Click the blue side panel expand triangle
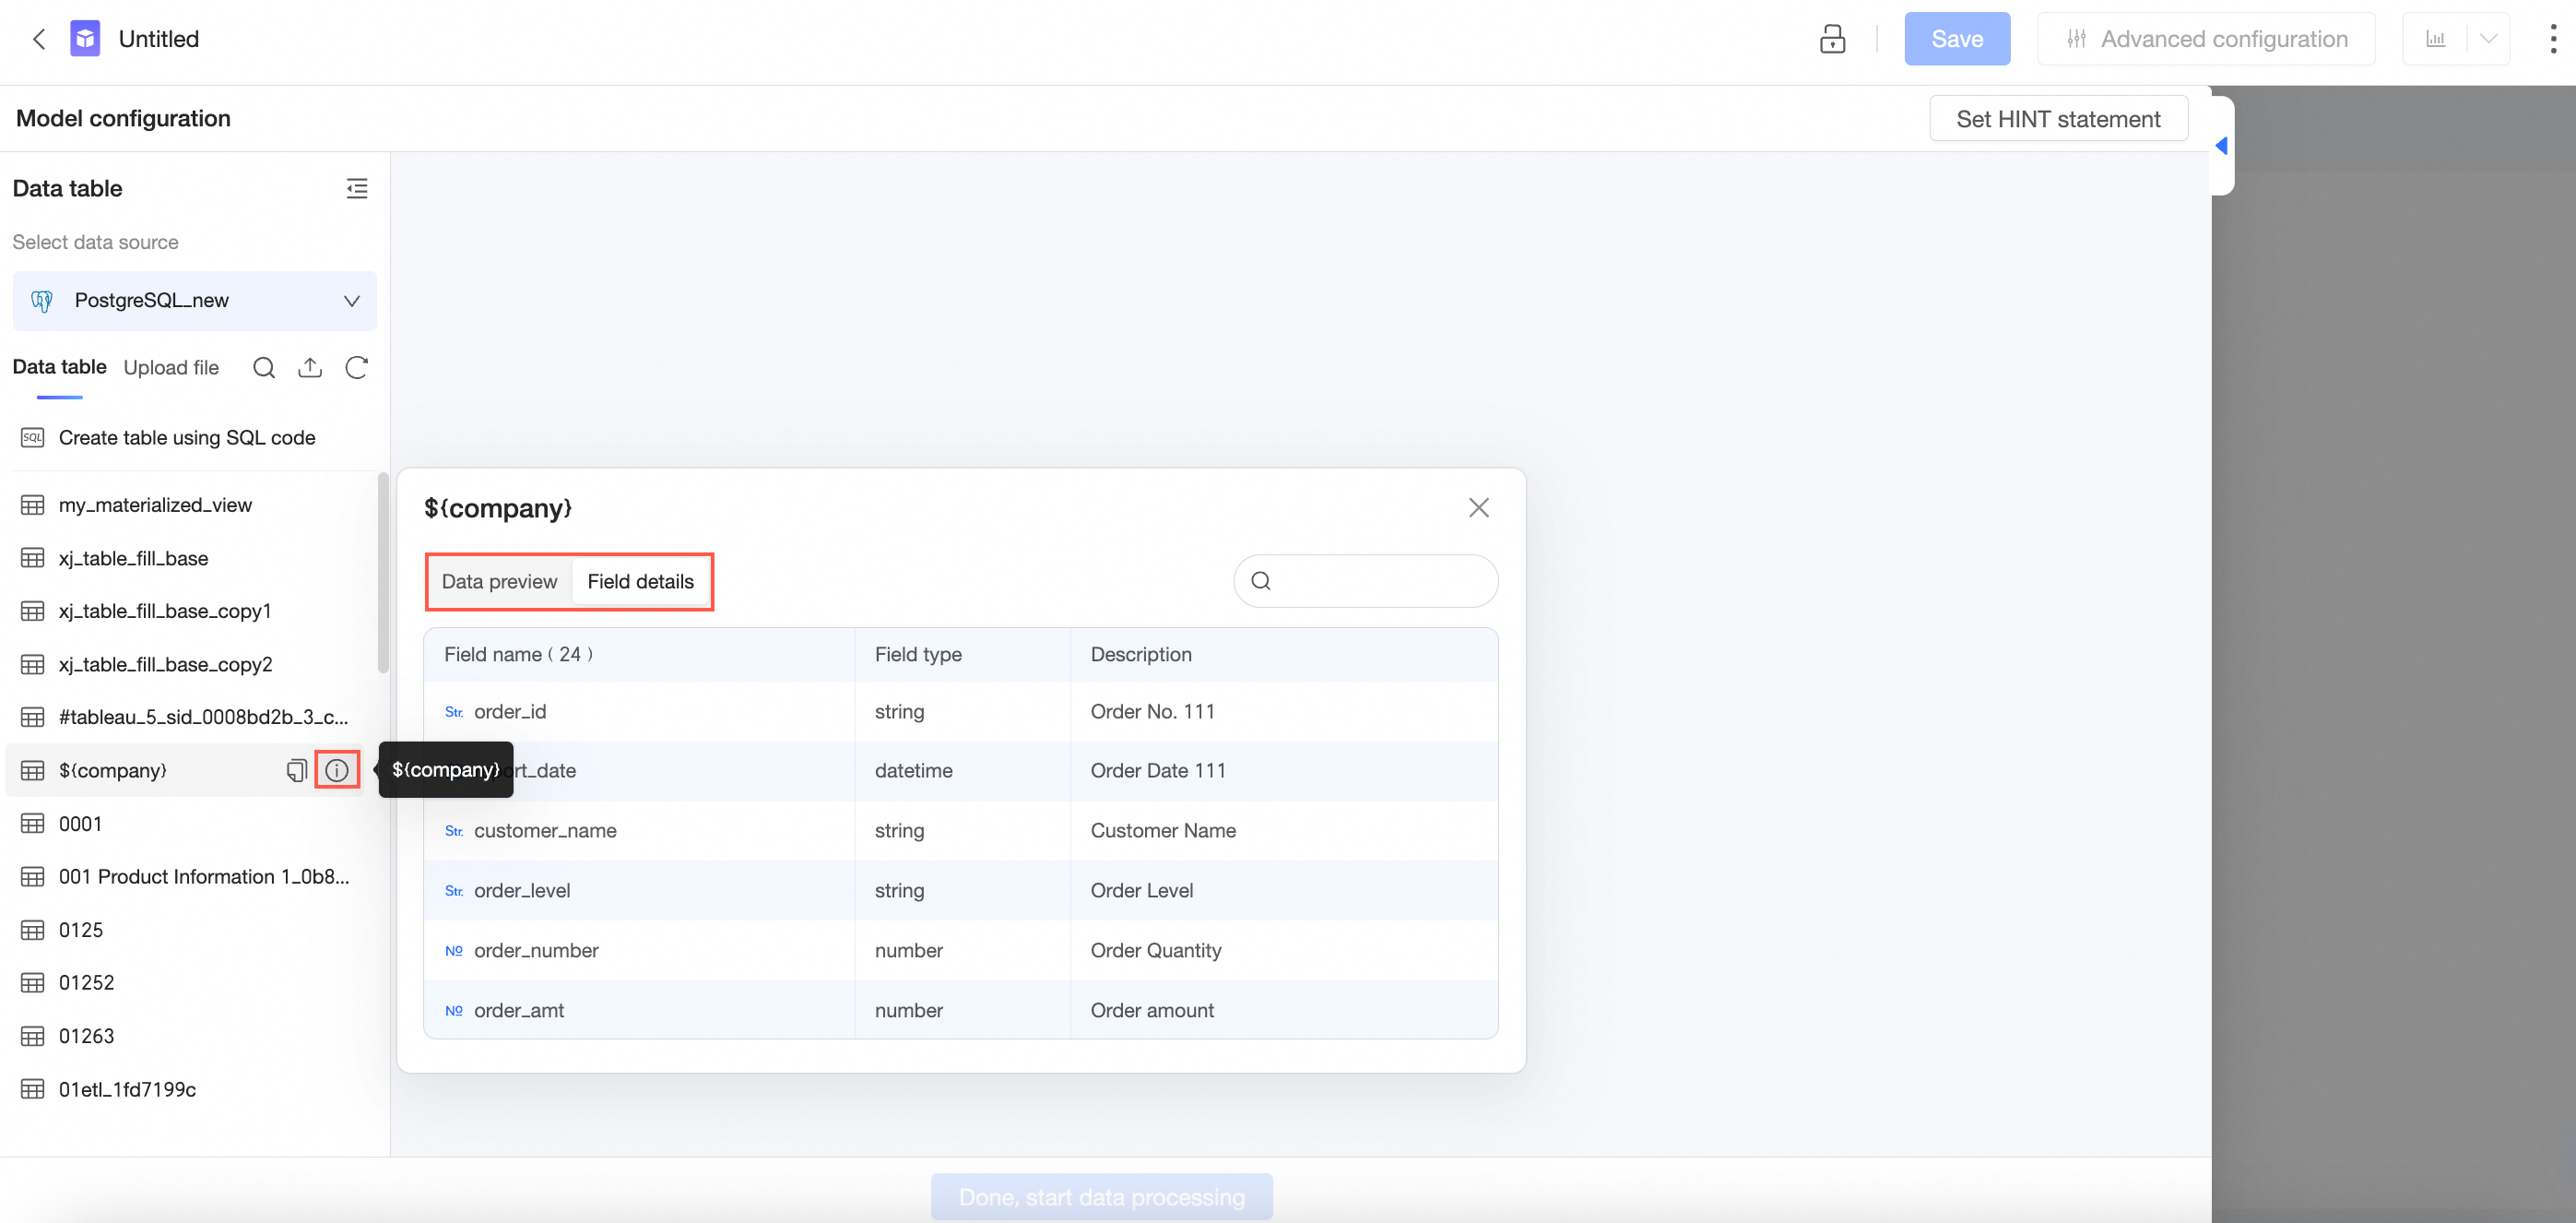This screenshot has width=2576, height=1223. pyautogui.click(x=2221, y=146)
